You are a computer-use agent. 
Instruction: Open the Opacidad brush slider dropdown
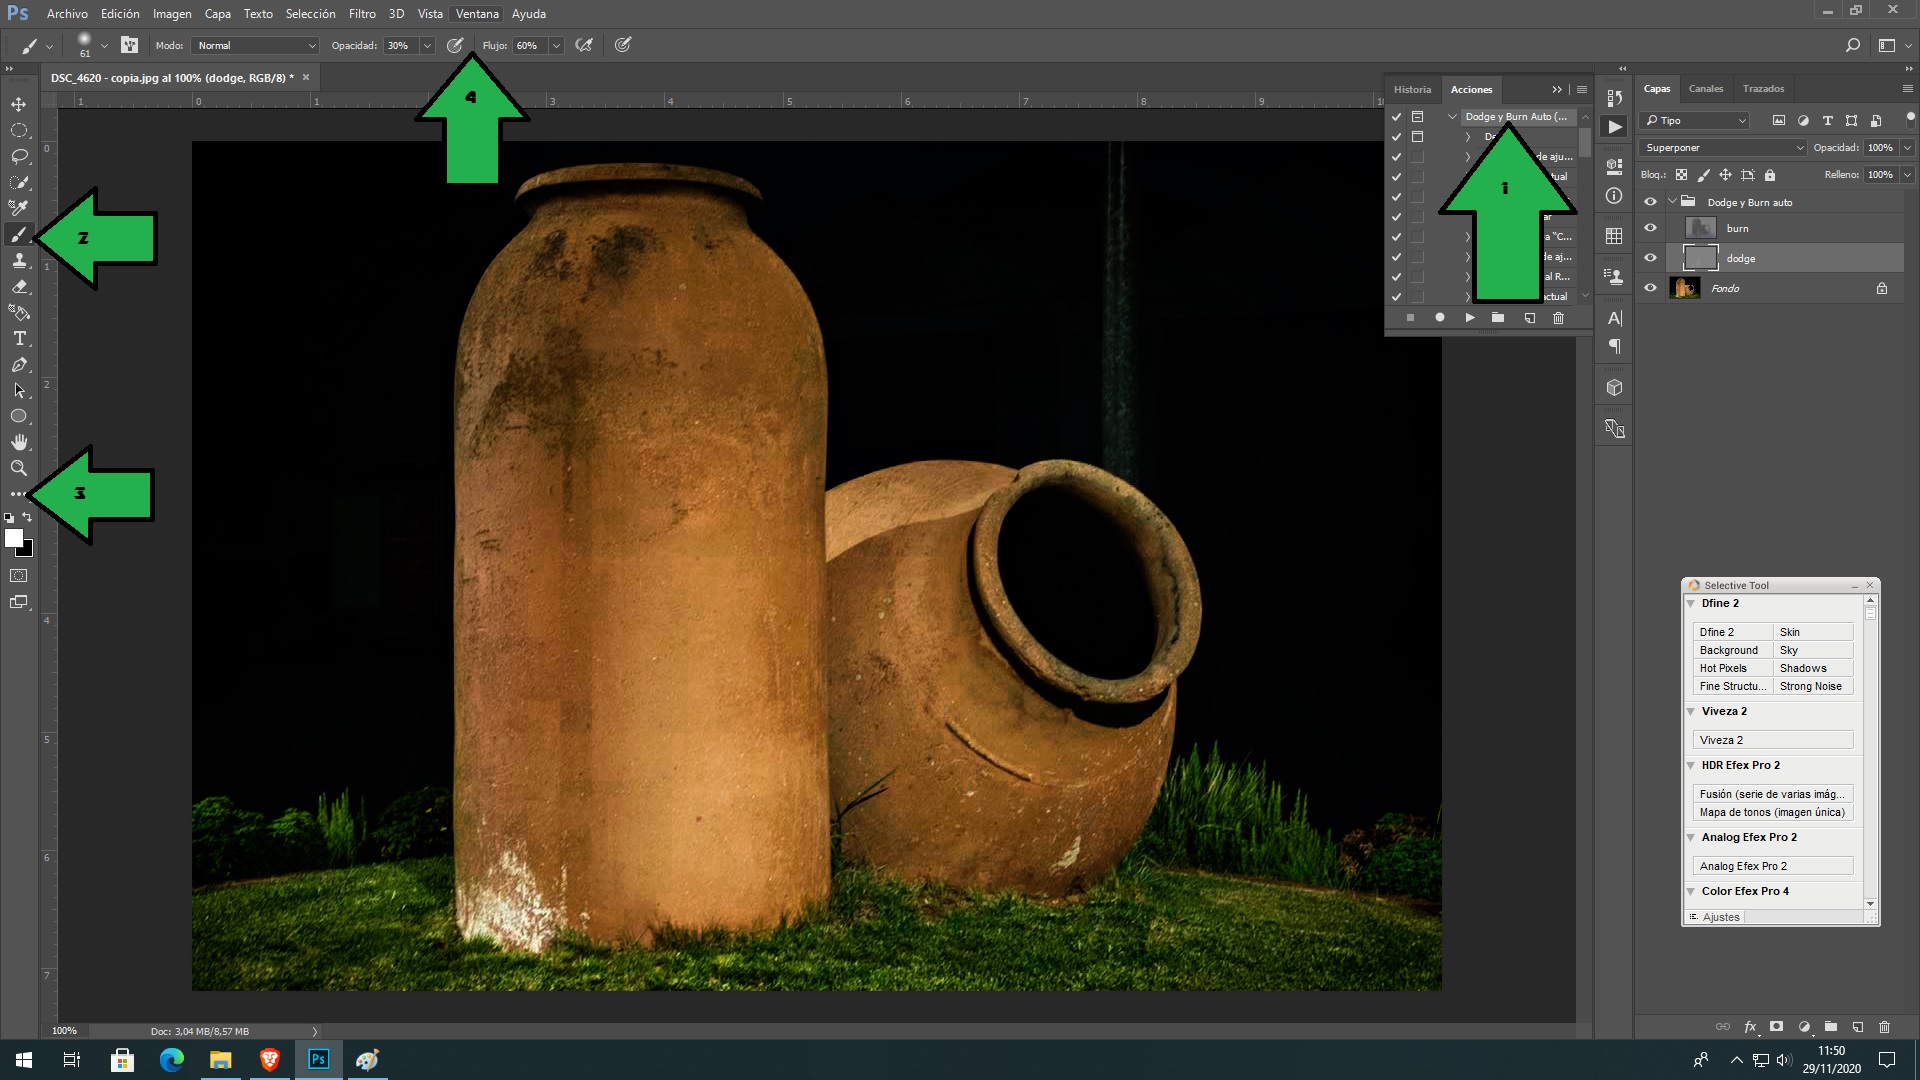427,46
